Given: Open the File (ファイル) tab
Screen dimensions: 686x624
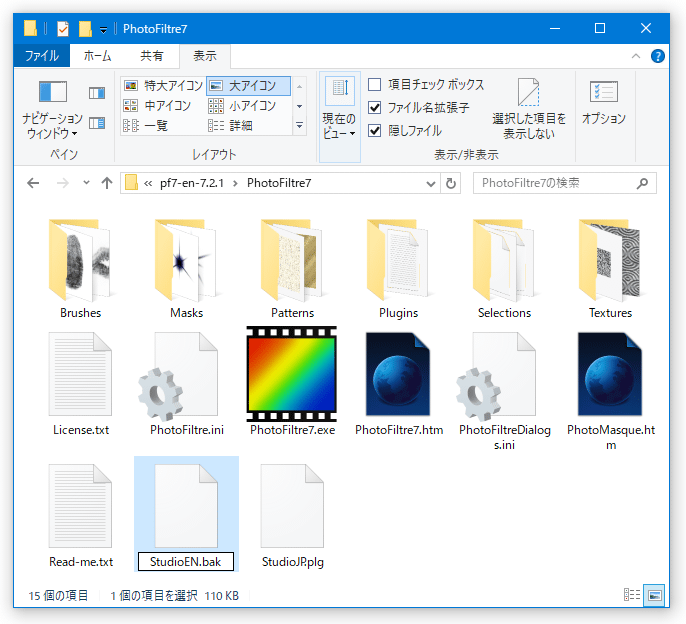Looking at the screenshot, I should (x=42, y=56).
